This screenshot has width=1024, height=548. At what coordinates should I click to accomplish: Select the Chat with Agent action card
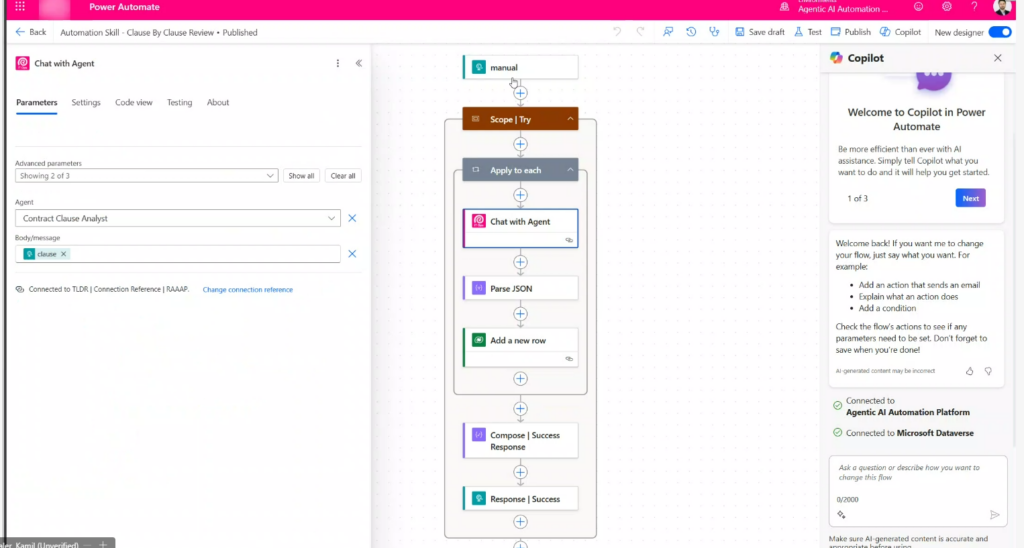pos(520,228)
